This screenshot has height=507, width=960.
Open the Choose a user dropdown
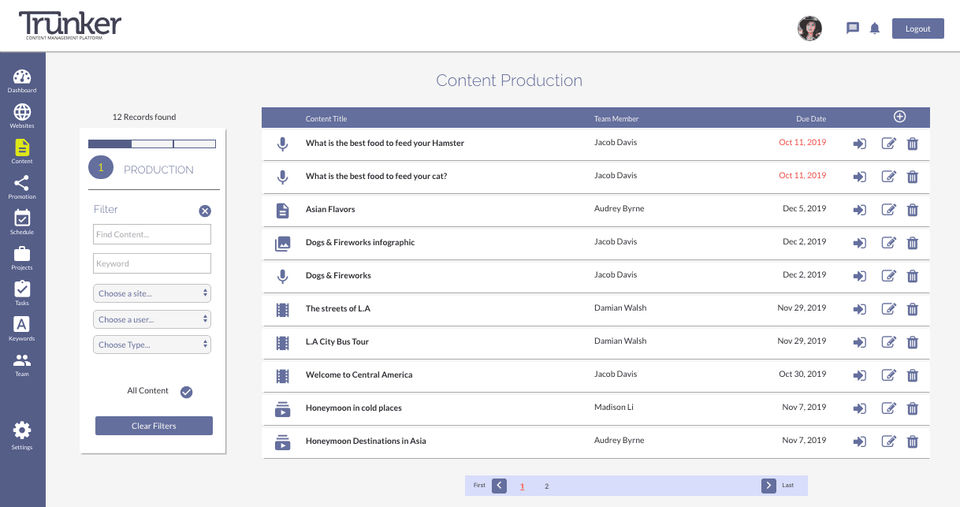point(152,319)
